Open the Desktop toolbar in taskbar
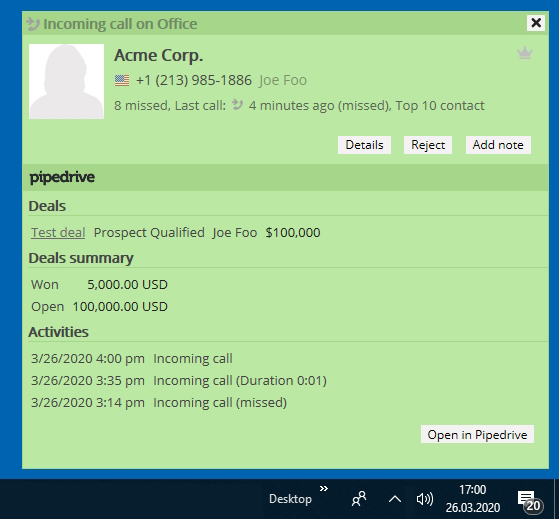 coord(290,499)
